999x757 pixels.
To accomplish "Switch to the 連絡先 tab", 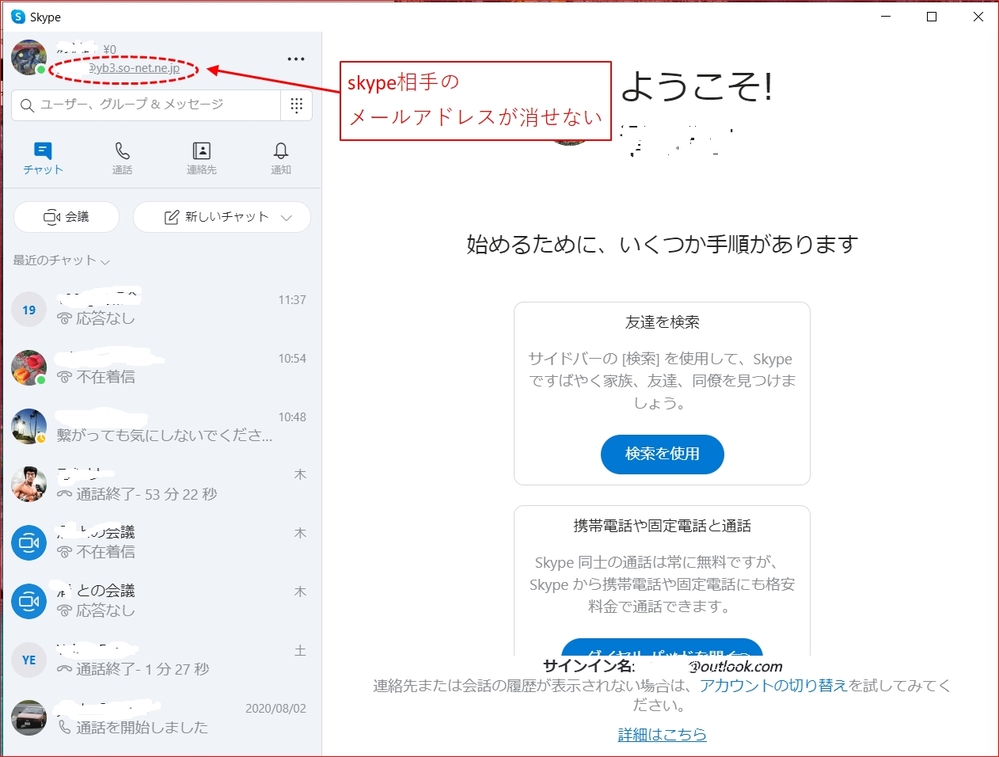I will click(x=201, y=158).
